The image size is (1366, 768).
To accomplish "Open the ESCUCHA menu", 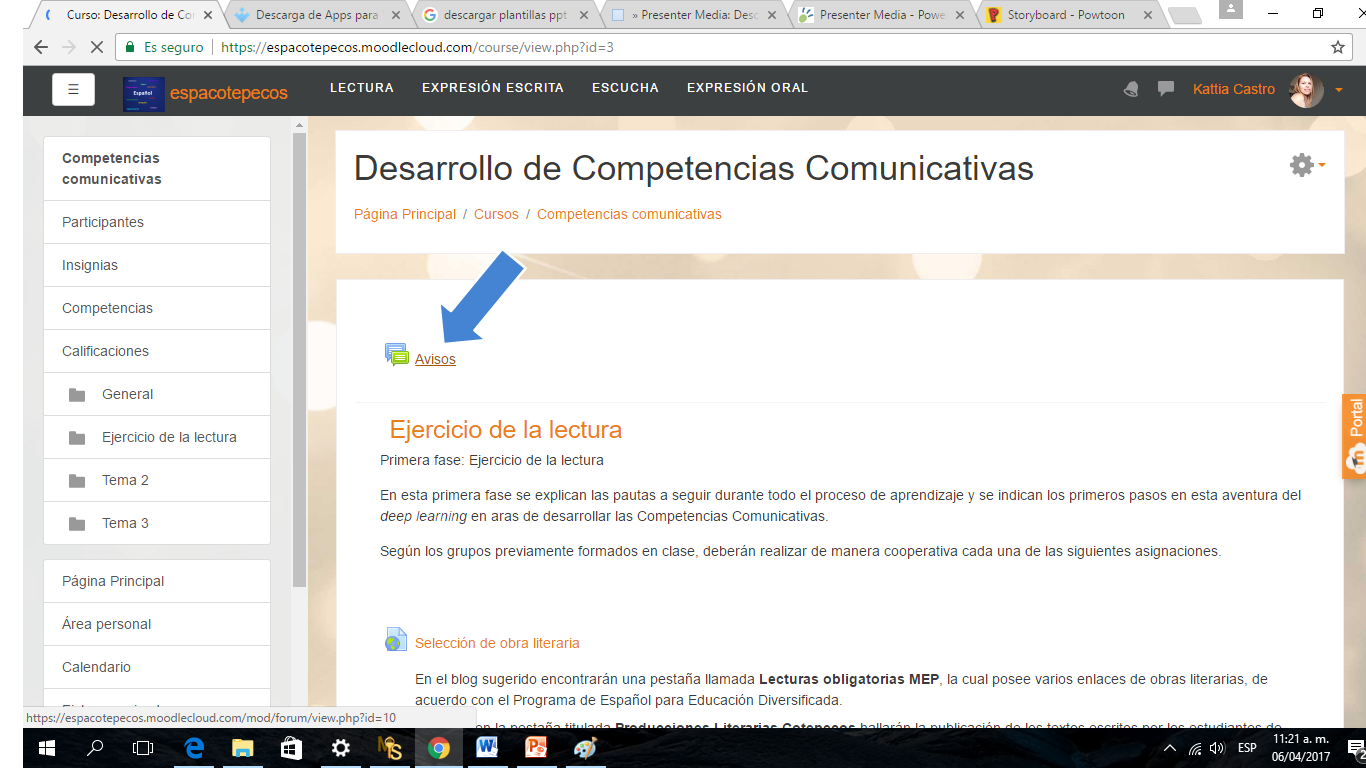I will pos(625,88).
